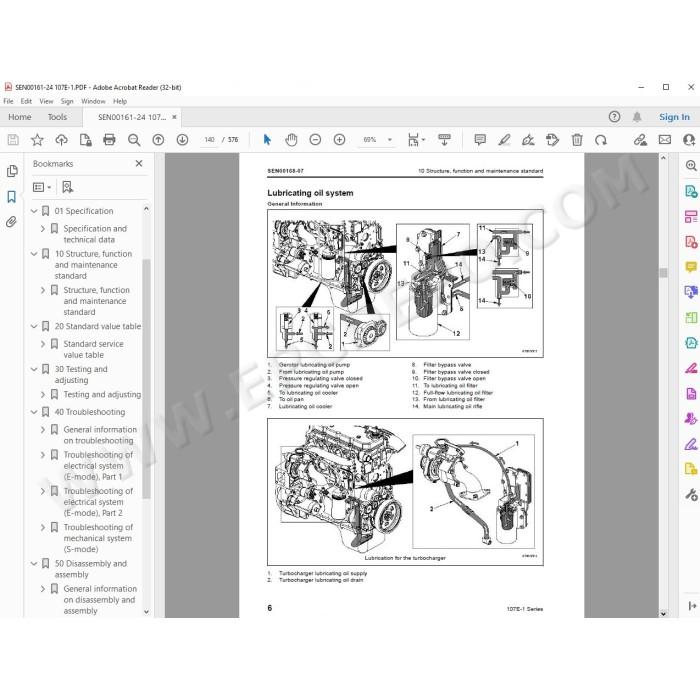
Task: Toggle the Bookmarks panel icon
Action: [x=12, y=196]
